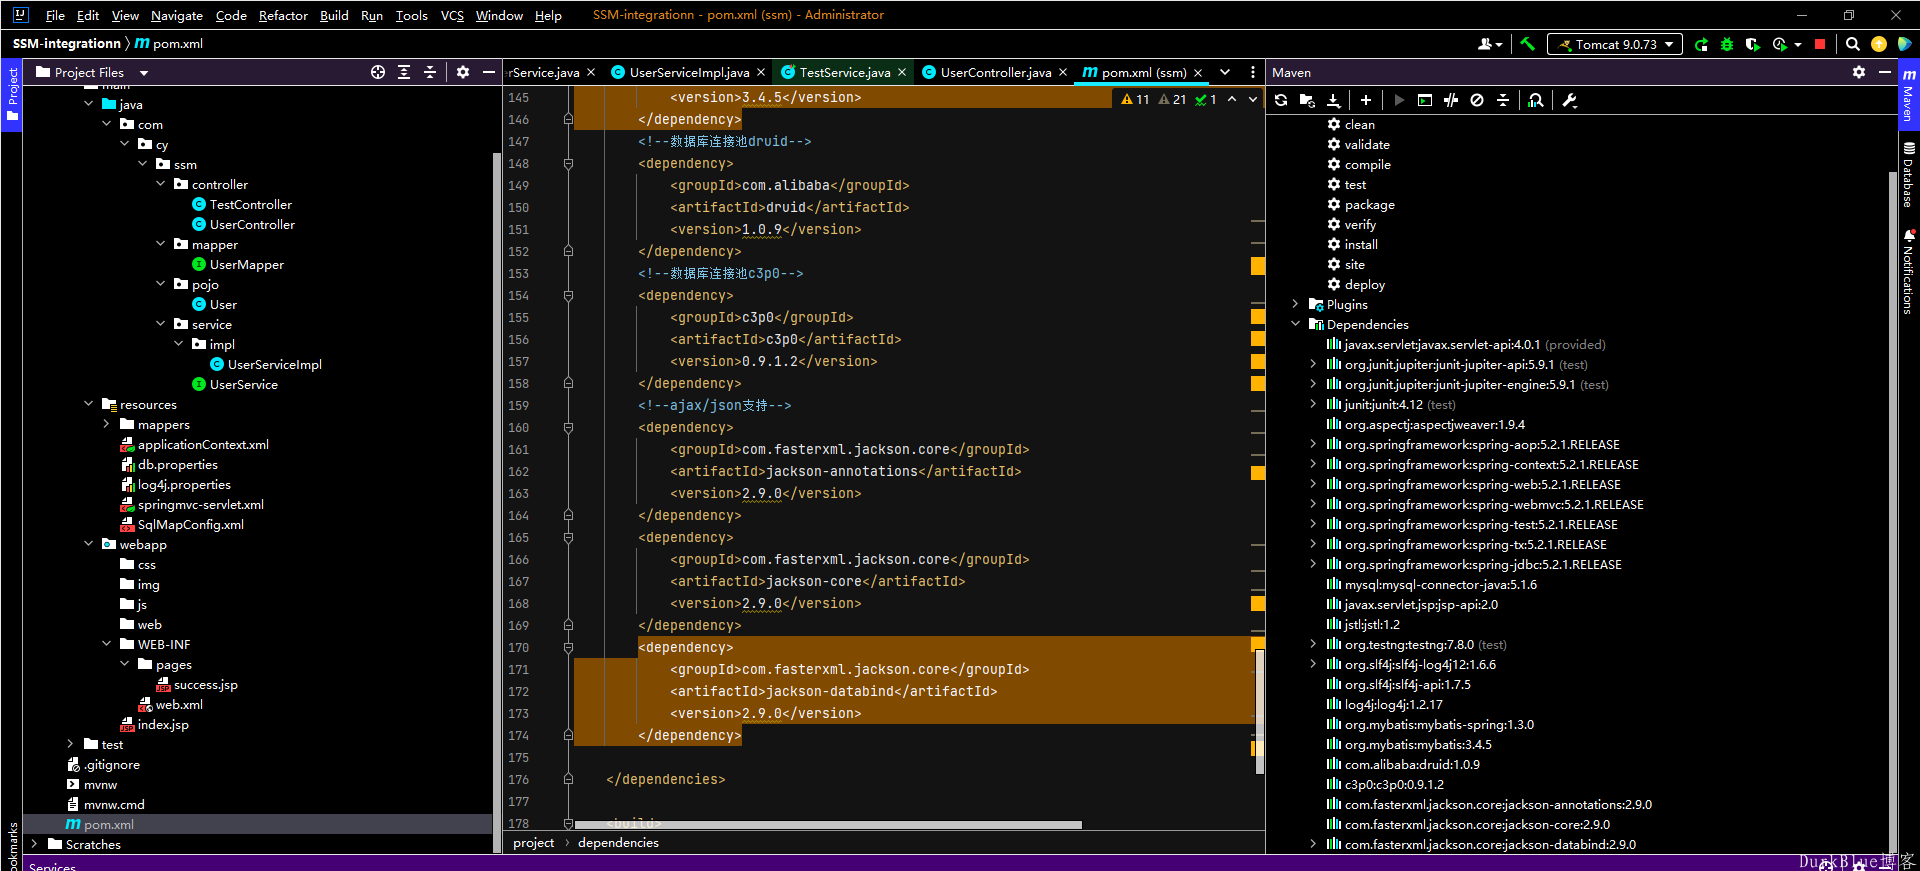Click Collapse All icon in Maven toolbar
Image resolution: width=1920 pixels, height=871 pixels.
pyautogui.click(x=1503, y=100)
